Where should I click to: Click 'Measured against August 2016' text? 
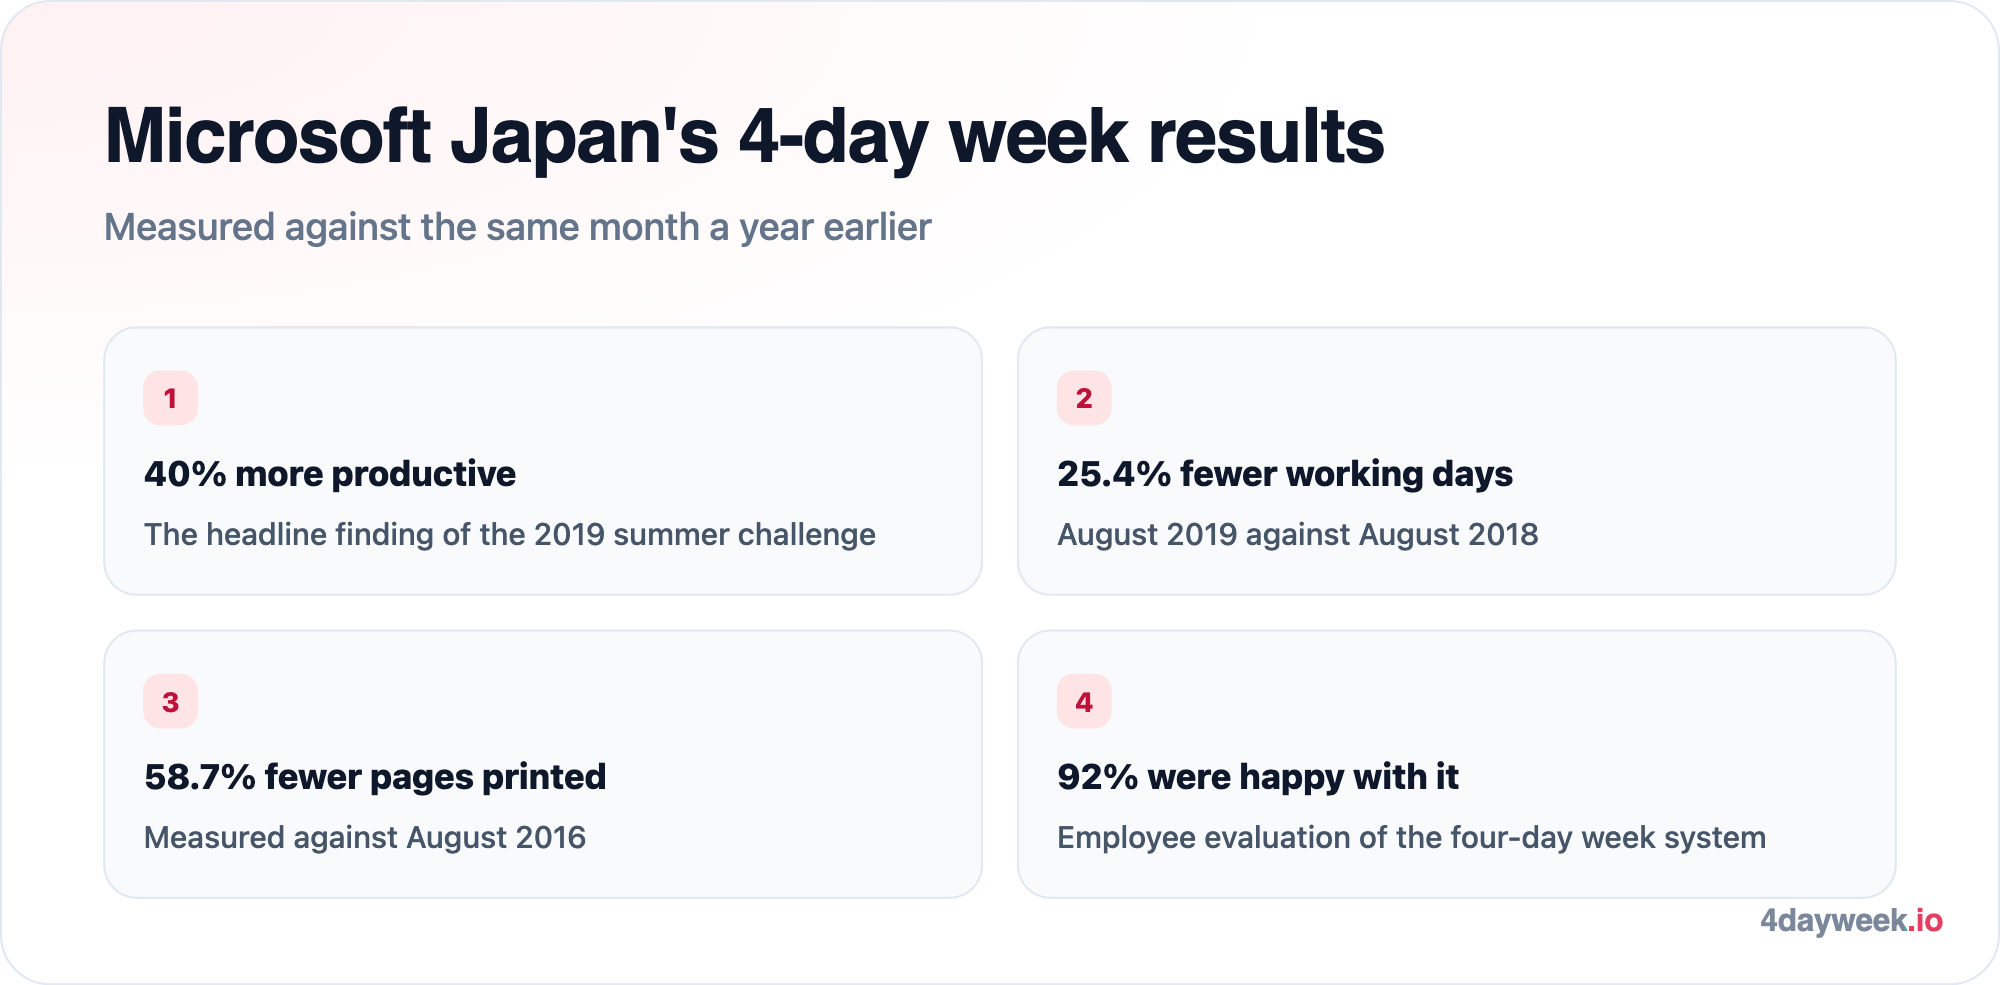[x=365, y=838]
